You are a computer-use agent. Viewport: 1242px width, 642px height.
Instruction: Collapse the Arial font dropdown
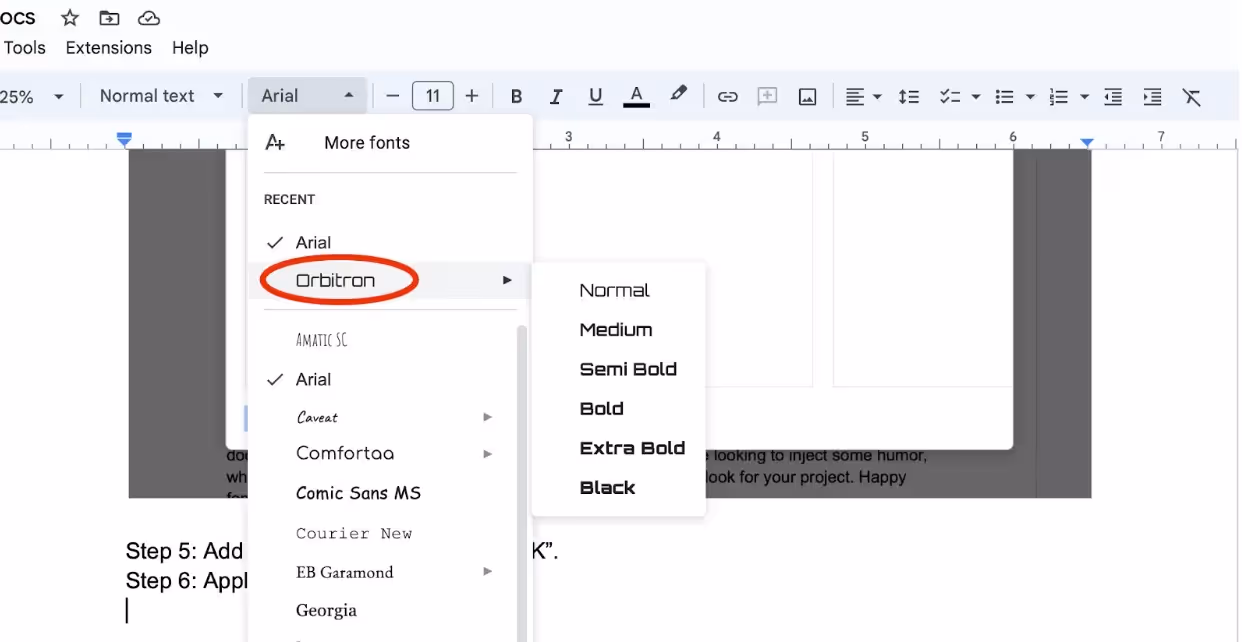pos(307,96)
